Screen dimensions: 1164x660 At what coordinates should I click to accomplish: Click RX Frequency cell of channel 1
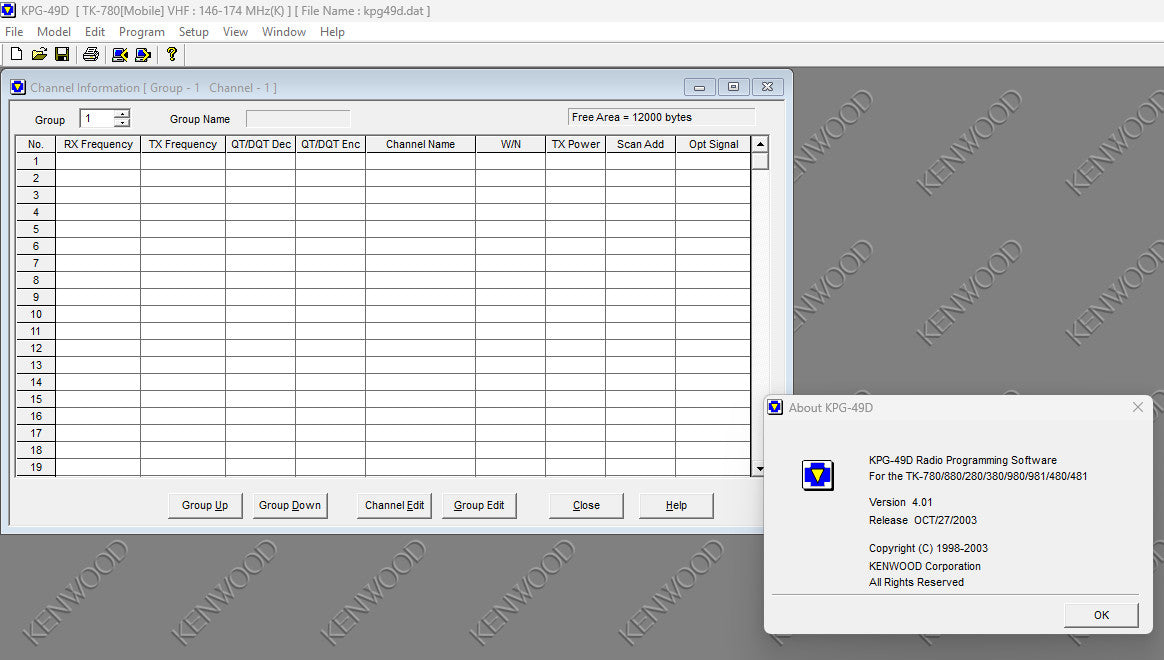[x=98, y=161]
